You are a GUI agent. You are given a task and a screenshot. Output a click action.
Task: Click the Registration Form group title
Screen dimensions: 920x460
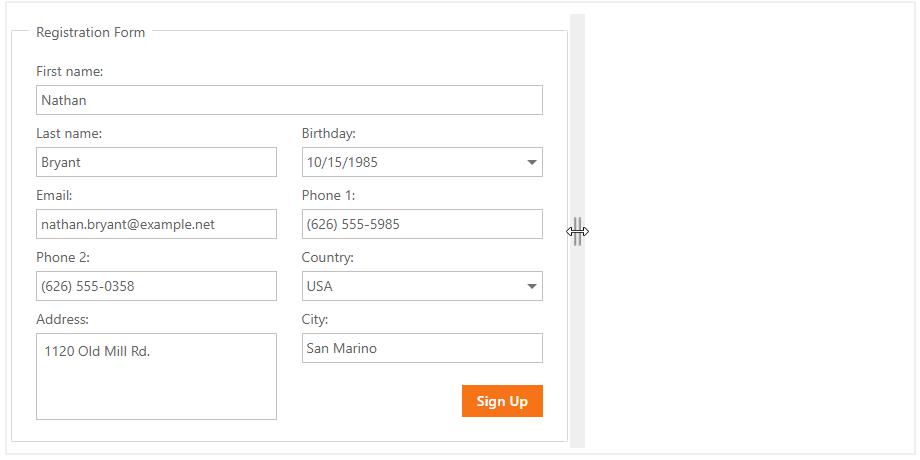pyautogui.click(x=90, y=32)
